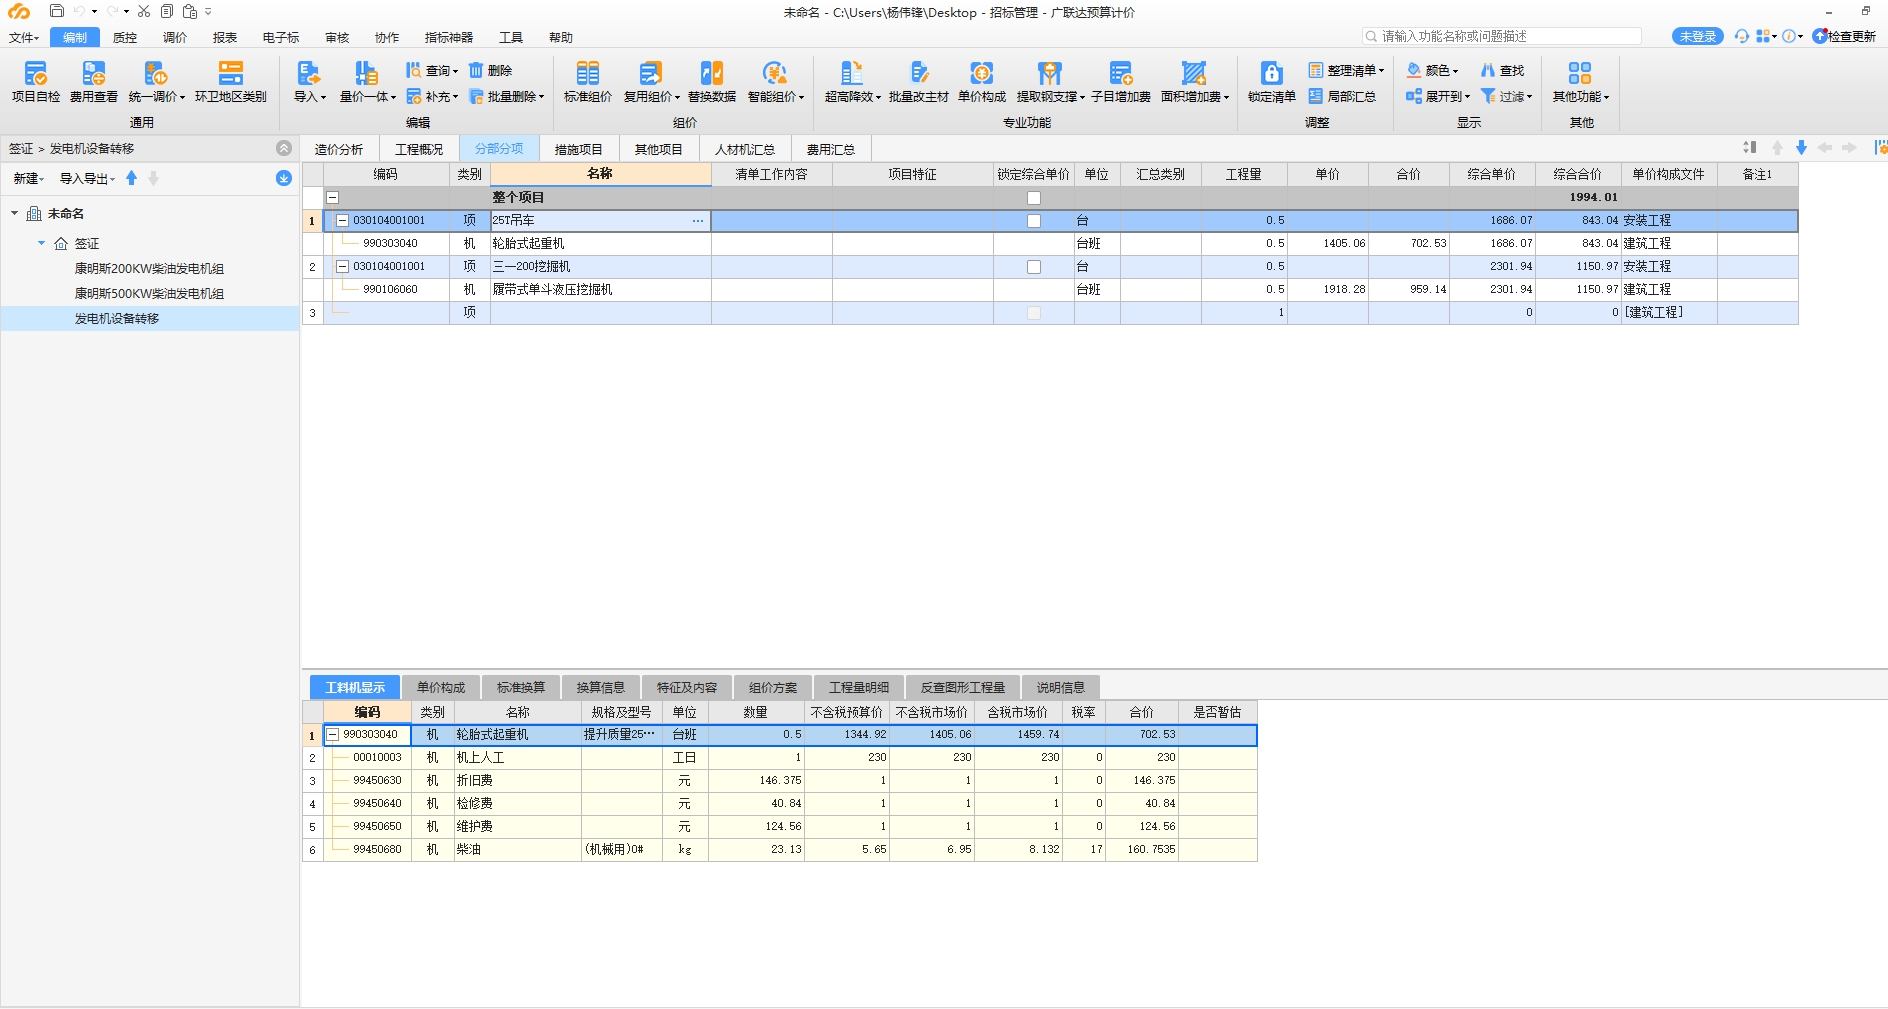Click 批量改主材 tool

919,81
